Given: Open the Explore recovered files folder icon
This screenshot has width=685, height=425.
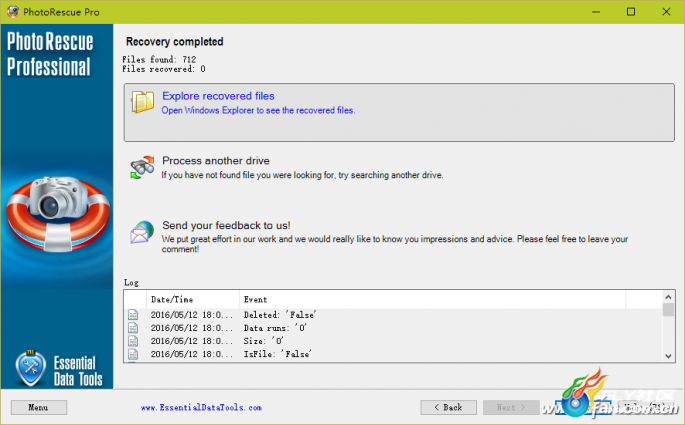Looking at the screenshot, I should (142, 102).
